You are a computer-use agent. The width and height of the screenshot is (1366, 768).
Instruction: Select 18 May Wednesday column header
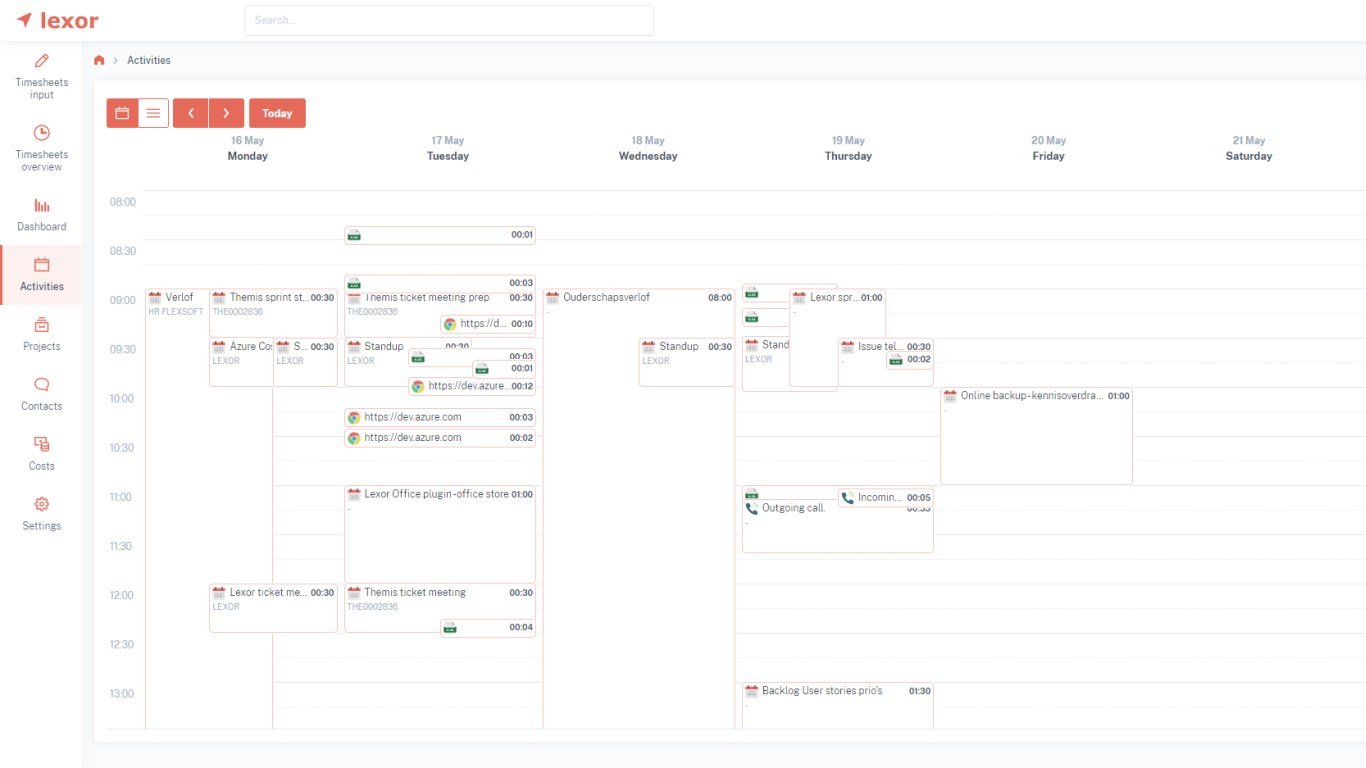coord(648,148)
